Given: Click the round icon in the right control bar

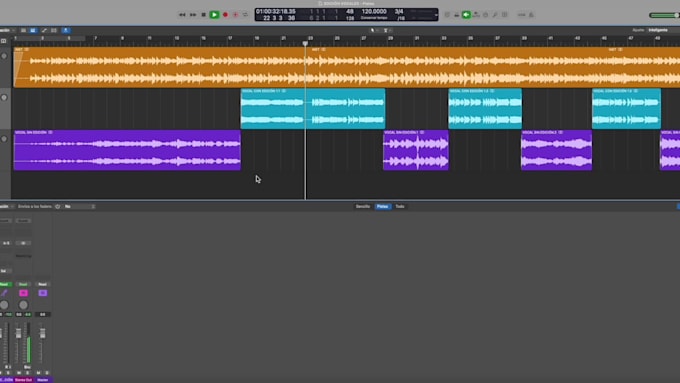Looking at the screenshot, I should coord(486,15).
